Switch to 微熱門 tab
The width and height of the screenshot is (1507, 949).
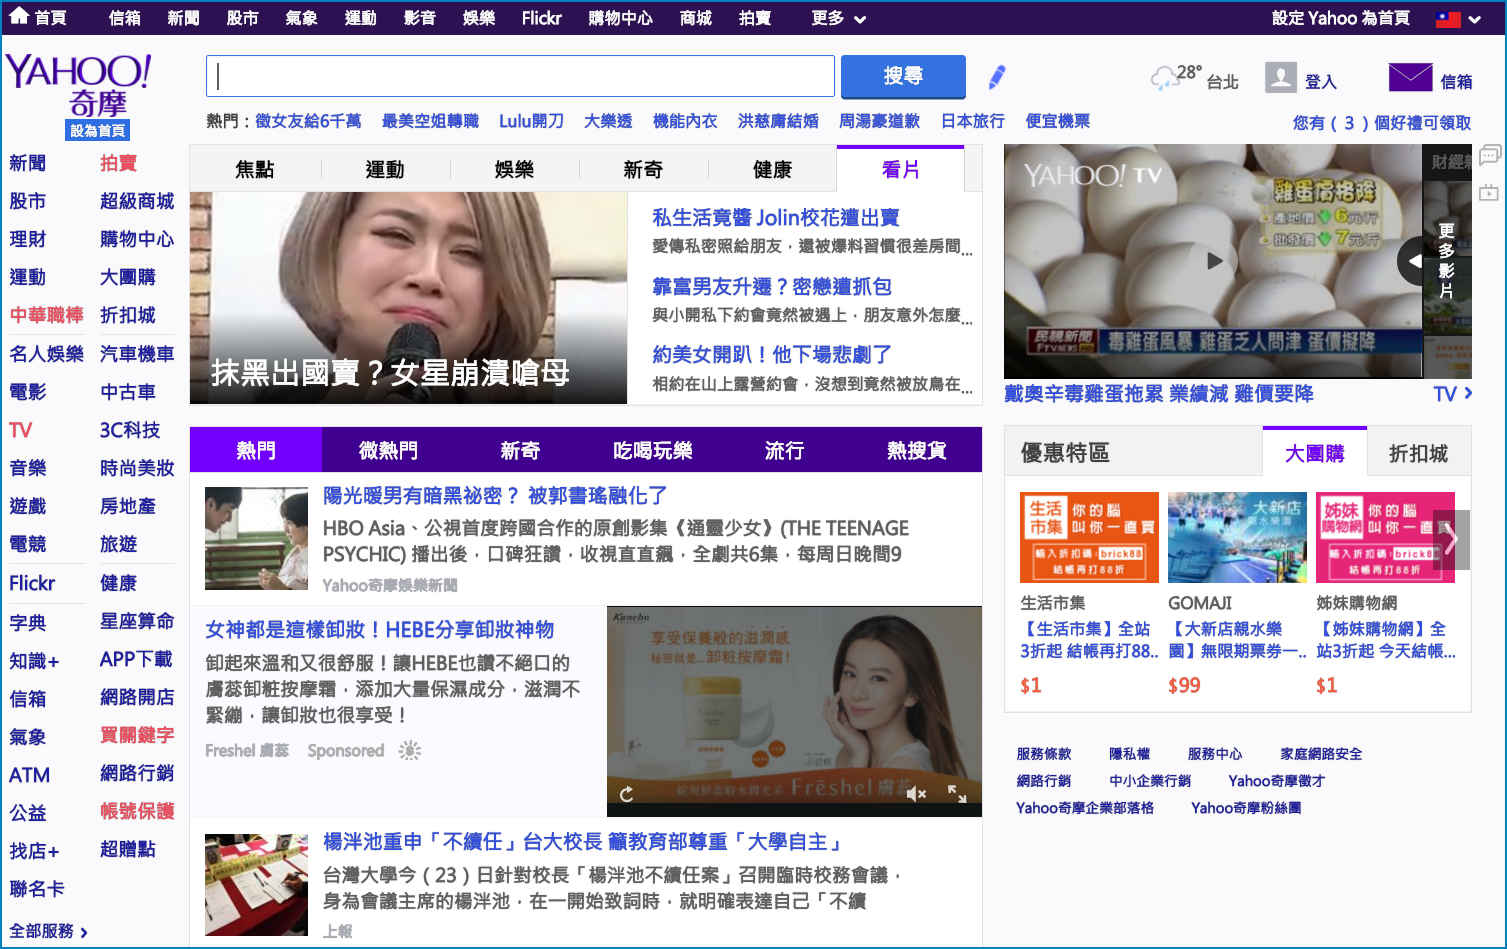tap(388, 450)
